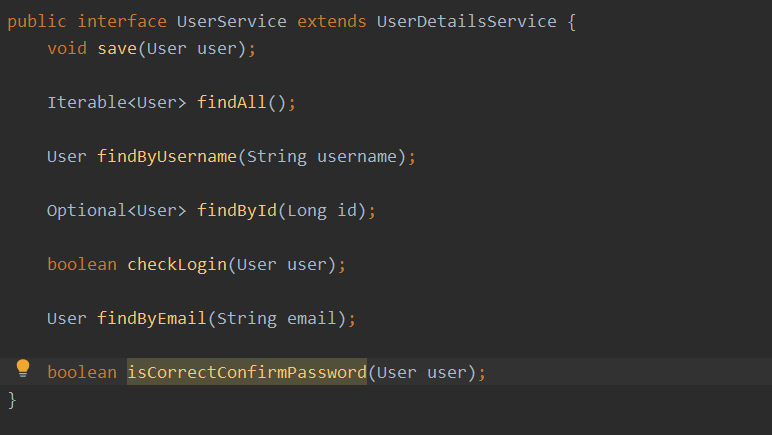Click the public keyword
Image resolution: width=772 pixels, height=435 pixels.
[37, 21]
